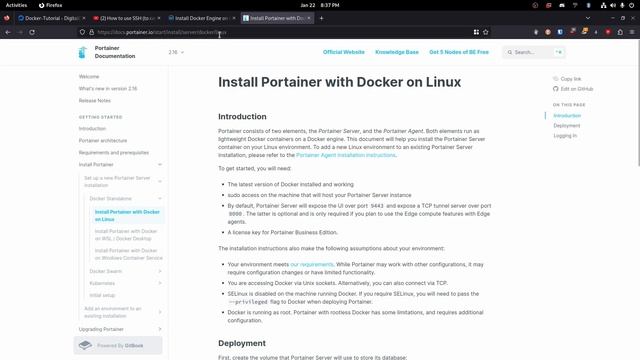640x360 pixels.
Task: Click the padlock site security icon
Action: [91, 32]
